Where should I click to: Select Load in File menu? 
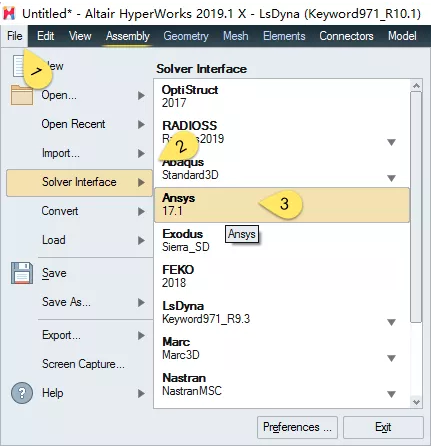click(x=79, y=240)
